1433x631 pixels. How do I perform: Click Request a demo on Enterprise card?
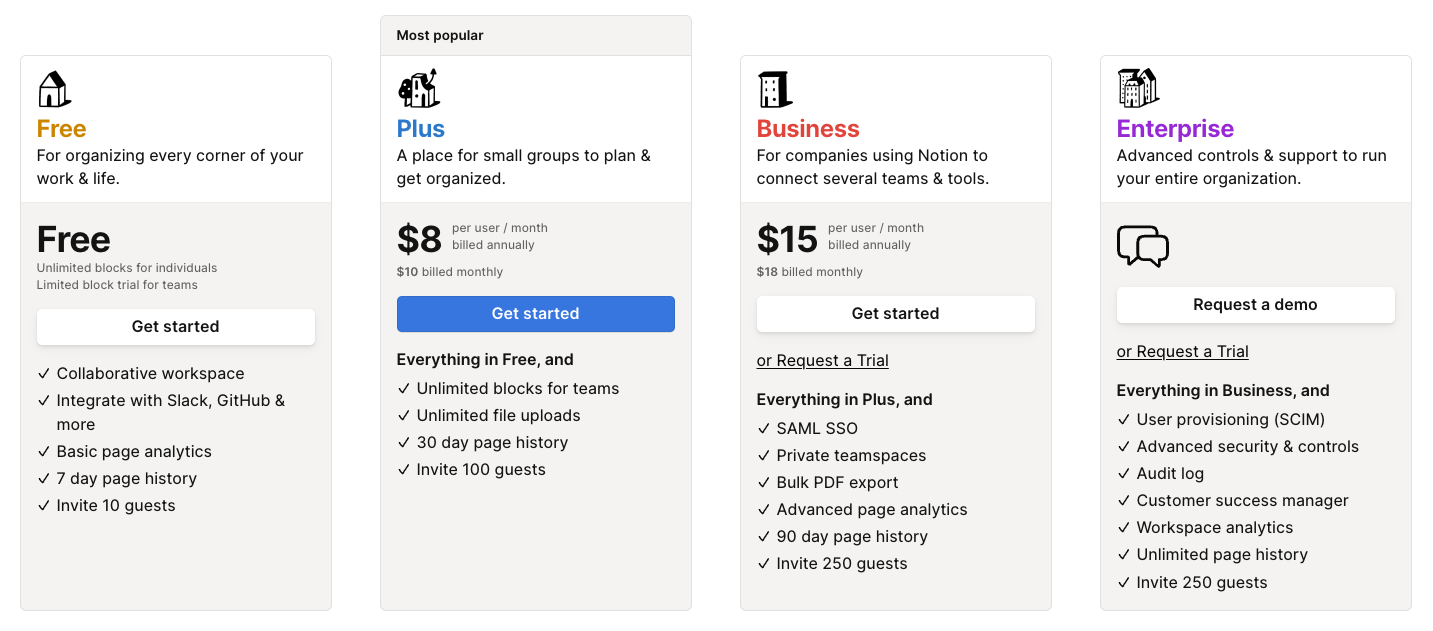click(1255, 305)
